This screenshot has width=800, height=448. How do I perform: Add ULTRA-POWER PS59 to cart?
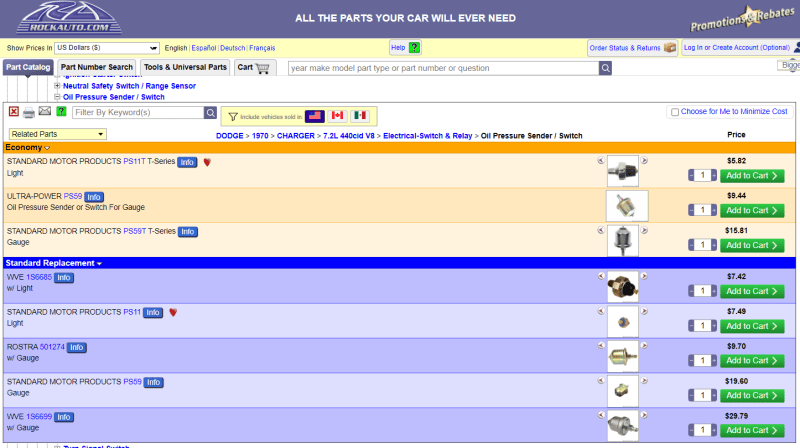click(x=752, y=211)
